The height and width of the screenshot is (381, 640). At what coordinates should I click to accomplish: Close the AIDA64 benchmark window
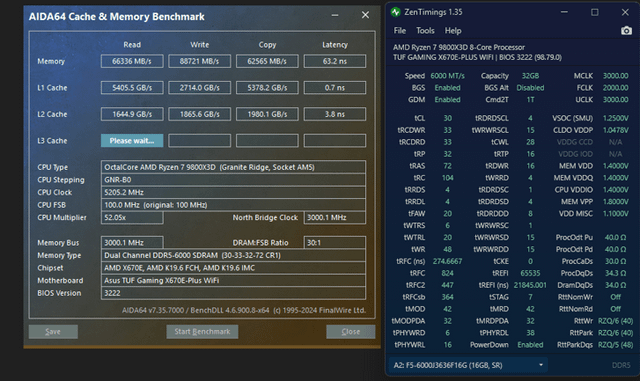[365, 15]
